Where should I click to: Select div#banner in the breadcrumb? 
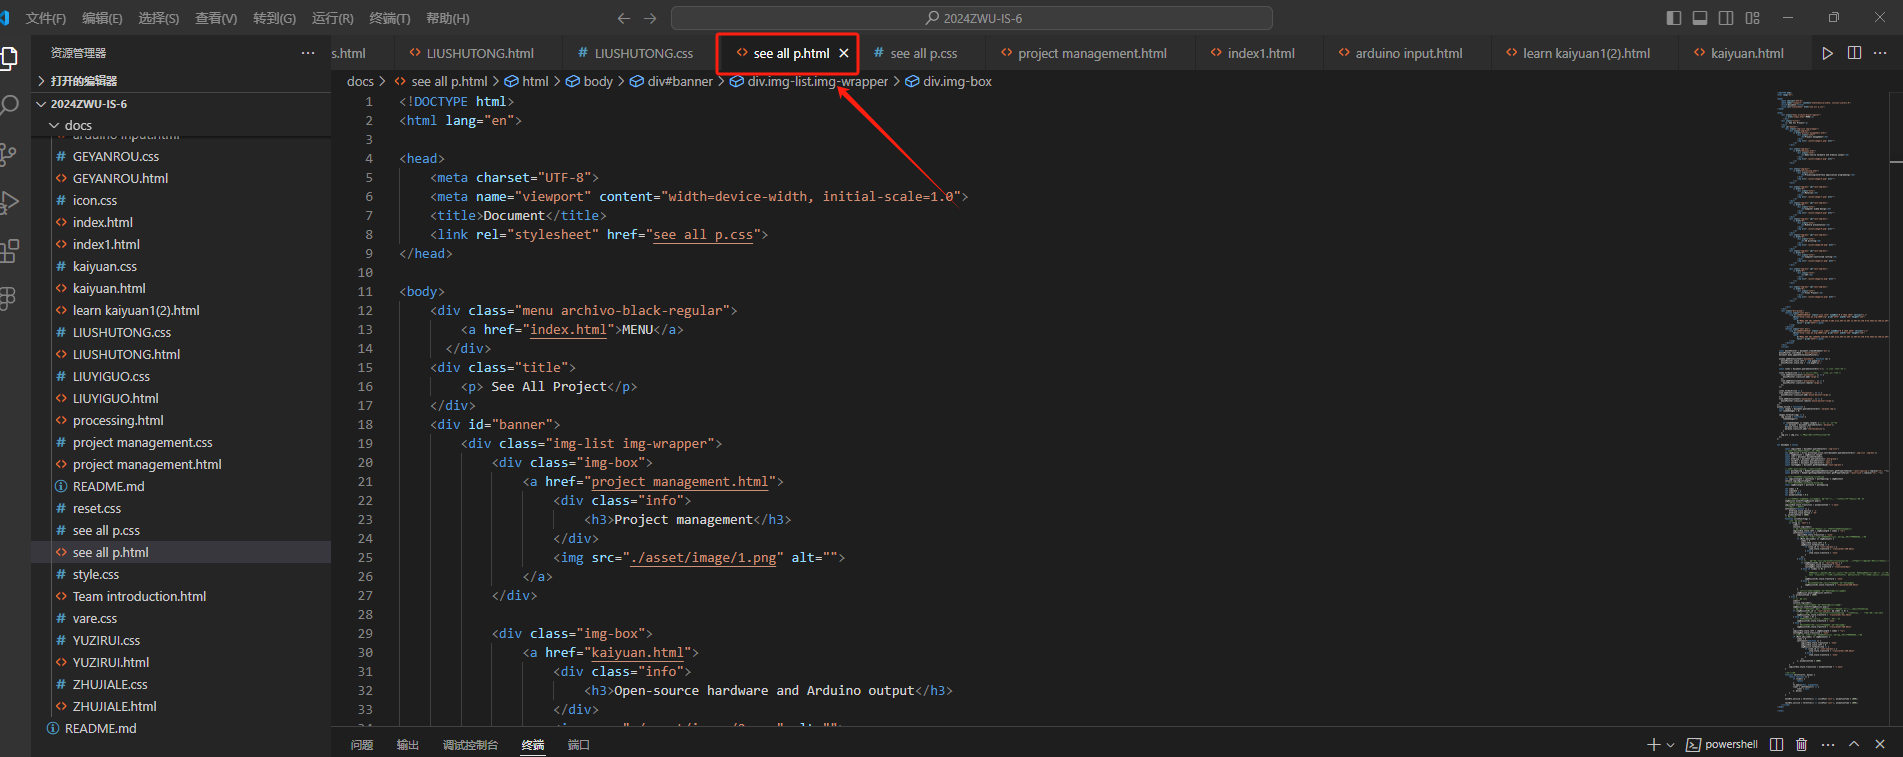coord(671,82)
